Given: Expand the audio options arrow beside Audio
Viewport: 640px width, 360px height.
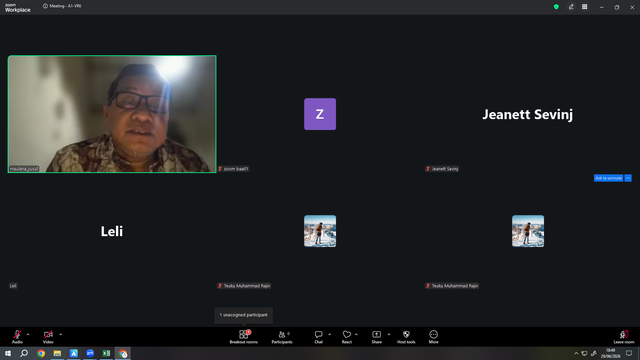Looking at the screenshot, I should click(28, 334).
